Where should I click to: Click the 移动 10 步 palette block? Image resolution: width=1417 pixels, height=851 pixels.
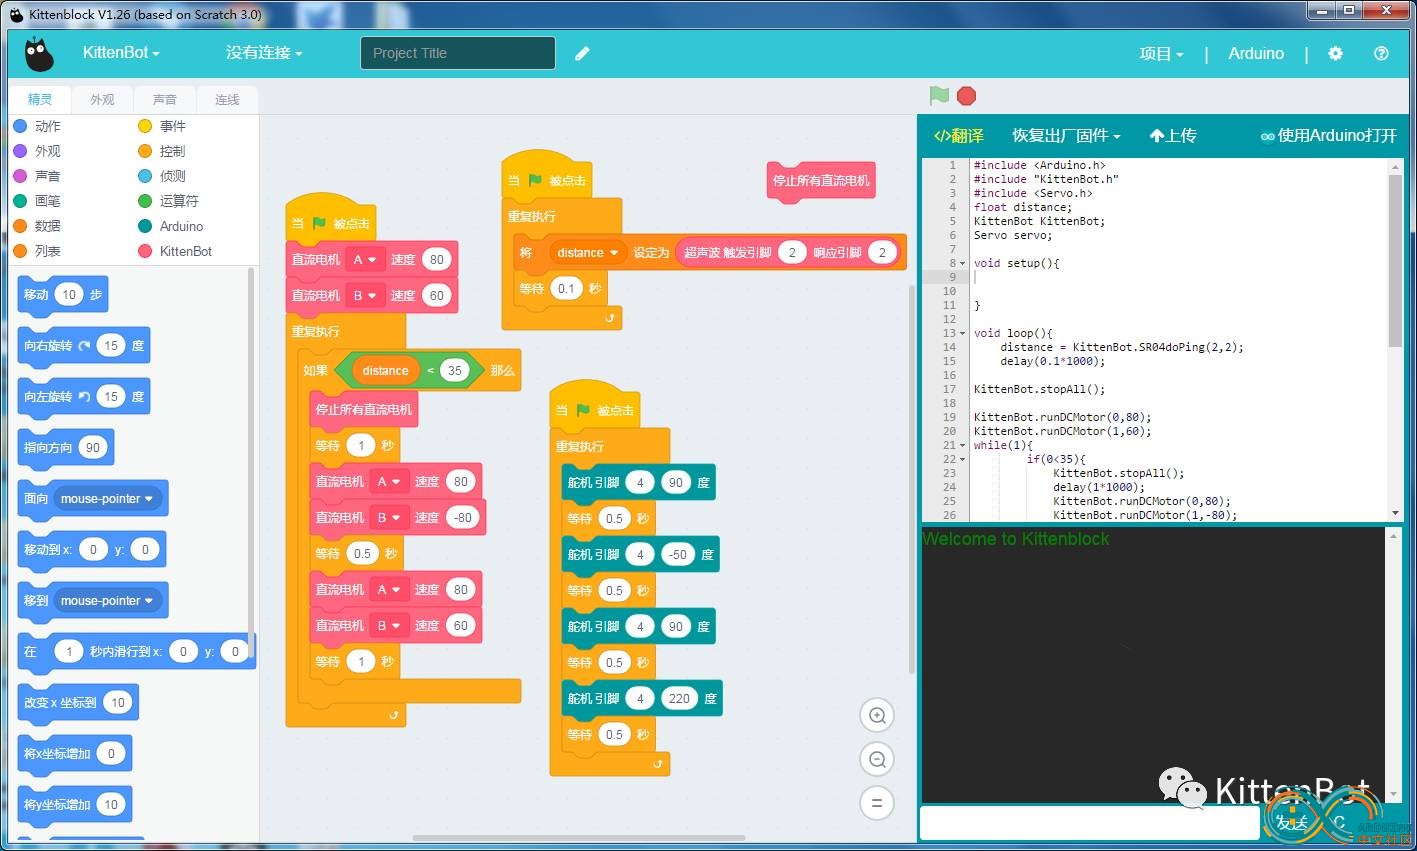(62, 295)
